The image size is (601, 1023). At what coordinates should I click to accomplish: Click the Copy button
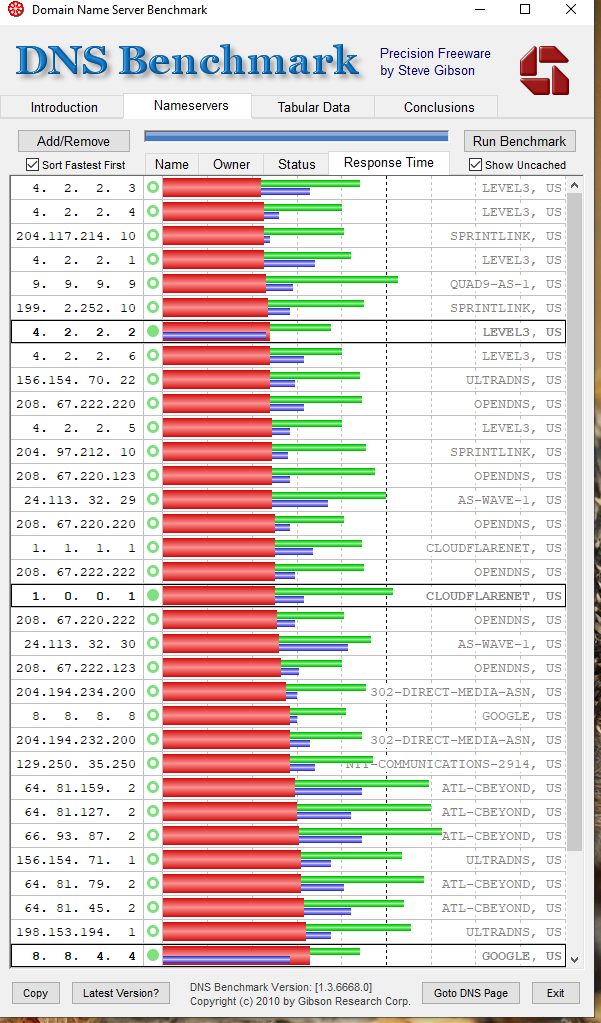pos(35,993)
